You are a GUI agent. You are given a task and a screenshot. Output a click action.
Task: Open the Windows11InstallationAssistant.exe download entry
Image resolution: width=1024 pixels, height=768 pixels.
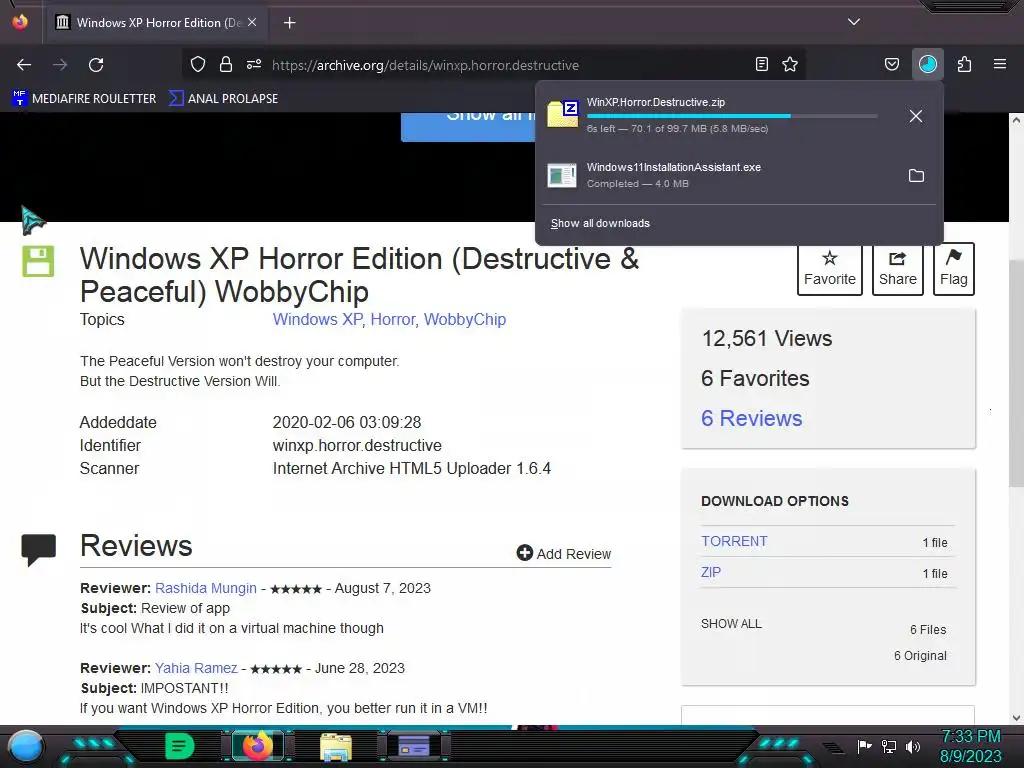click(718, 175)
